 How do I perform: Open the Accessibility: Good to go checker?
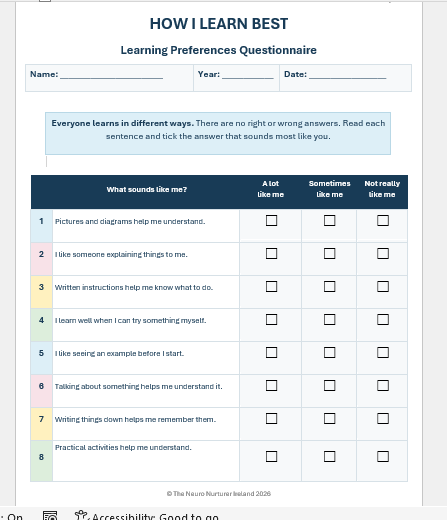[147, 516]
